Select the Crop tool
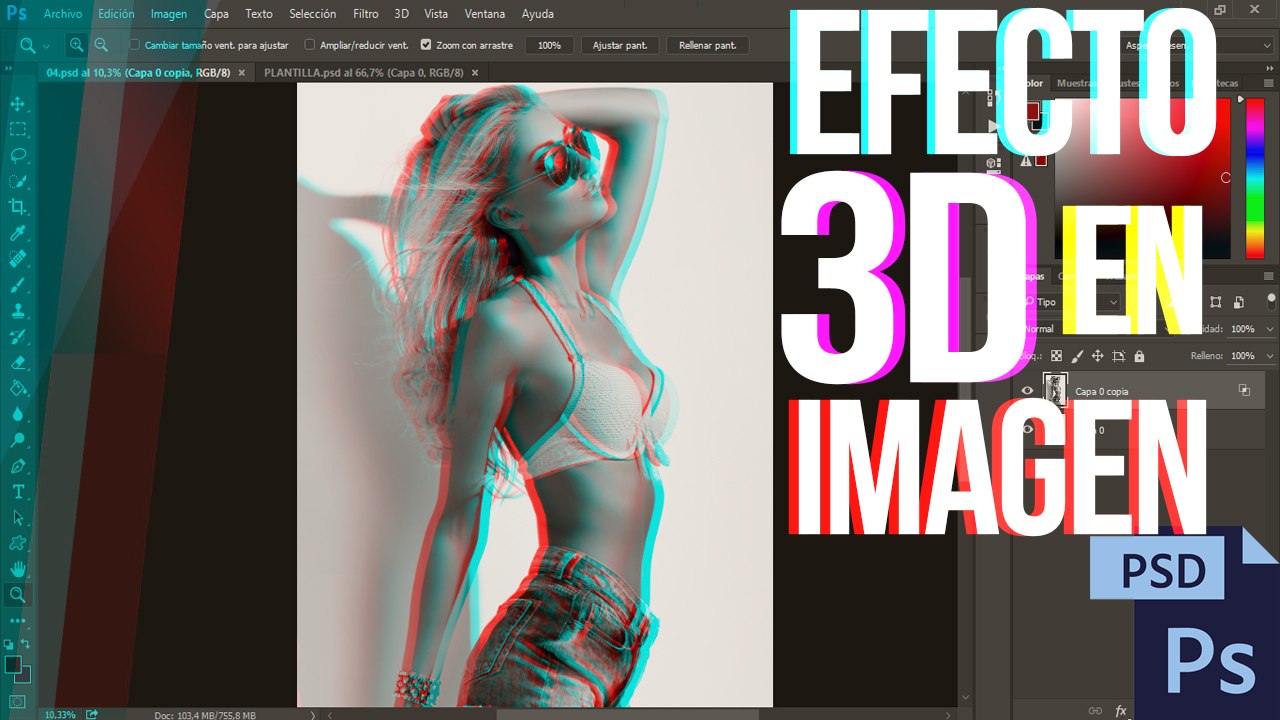The image size is (1280, 720). [x=18, y=207]
